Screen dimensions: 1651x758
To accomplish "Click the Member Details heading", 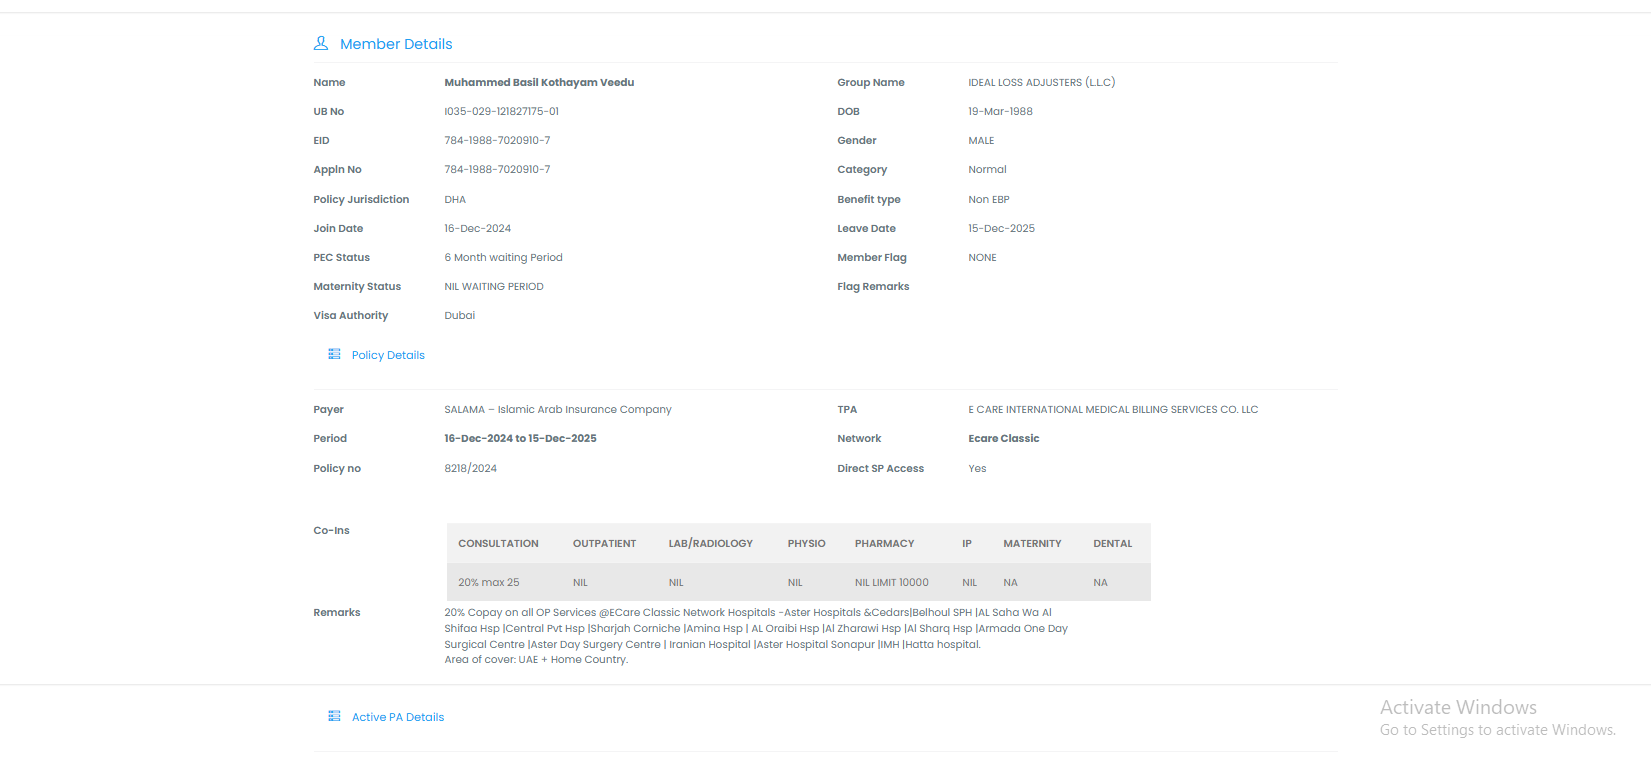I will (x=396, y=44).
